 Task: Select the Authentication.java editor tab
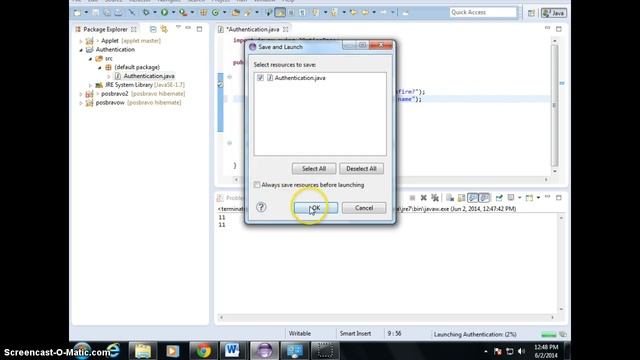253,29
